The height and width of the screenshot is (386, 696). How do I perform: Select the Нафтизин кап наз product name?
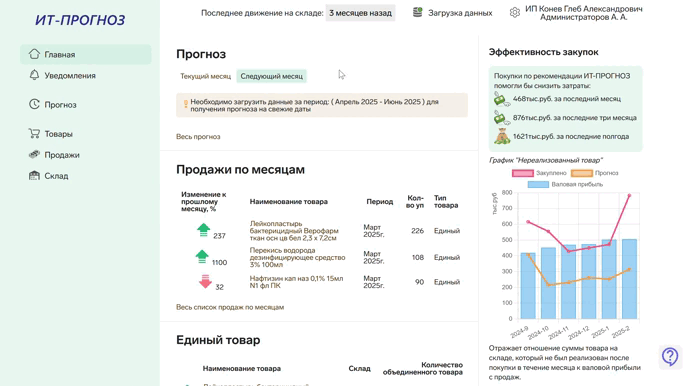296,282
